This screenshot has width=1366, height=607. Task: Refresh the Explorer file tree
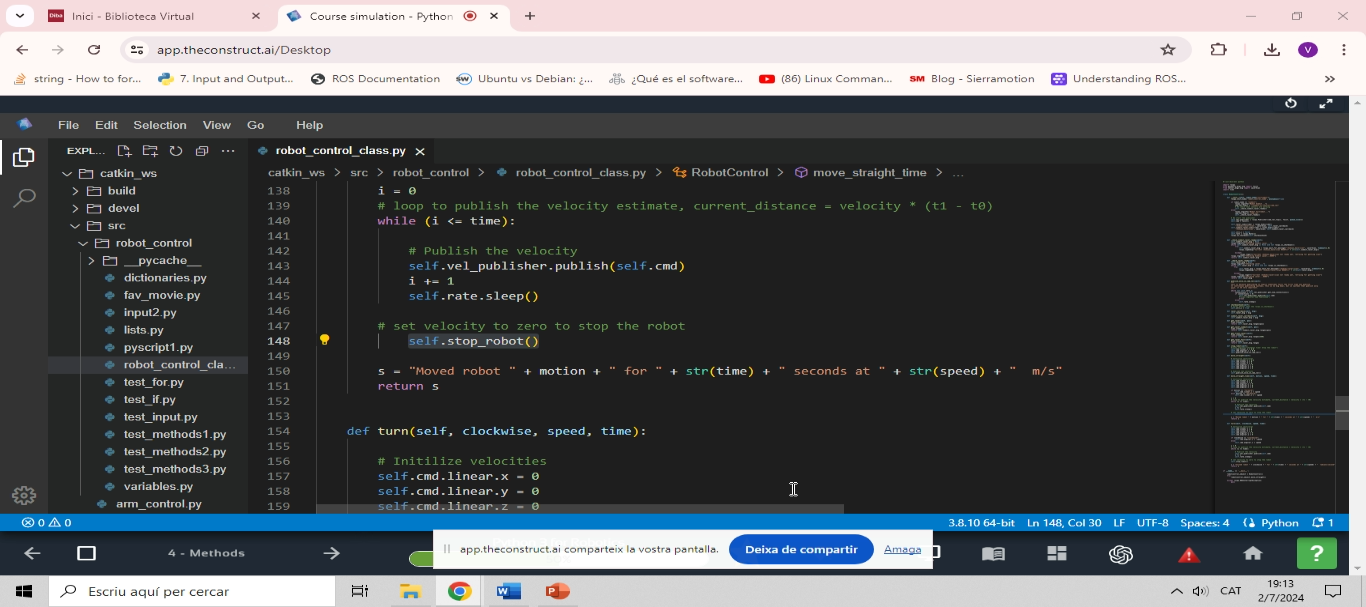pos(176,151)
